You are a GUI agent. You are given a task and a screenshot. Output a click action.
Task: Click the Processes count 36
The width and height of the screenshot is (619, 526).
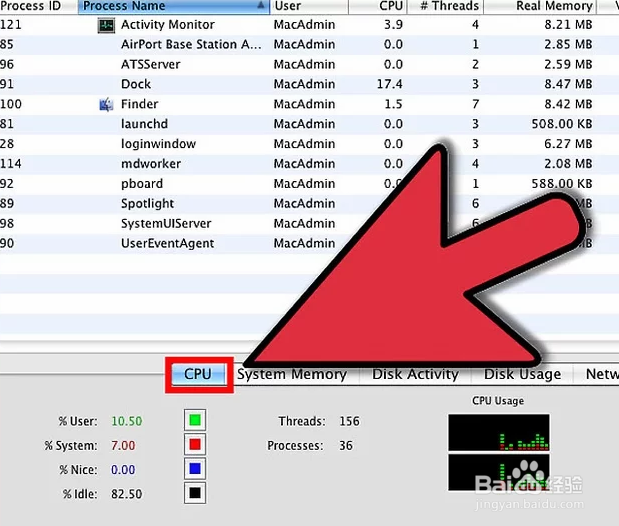(346, 446)
